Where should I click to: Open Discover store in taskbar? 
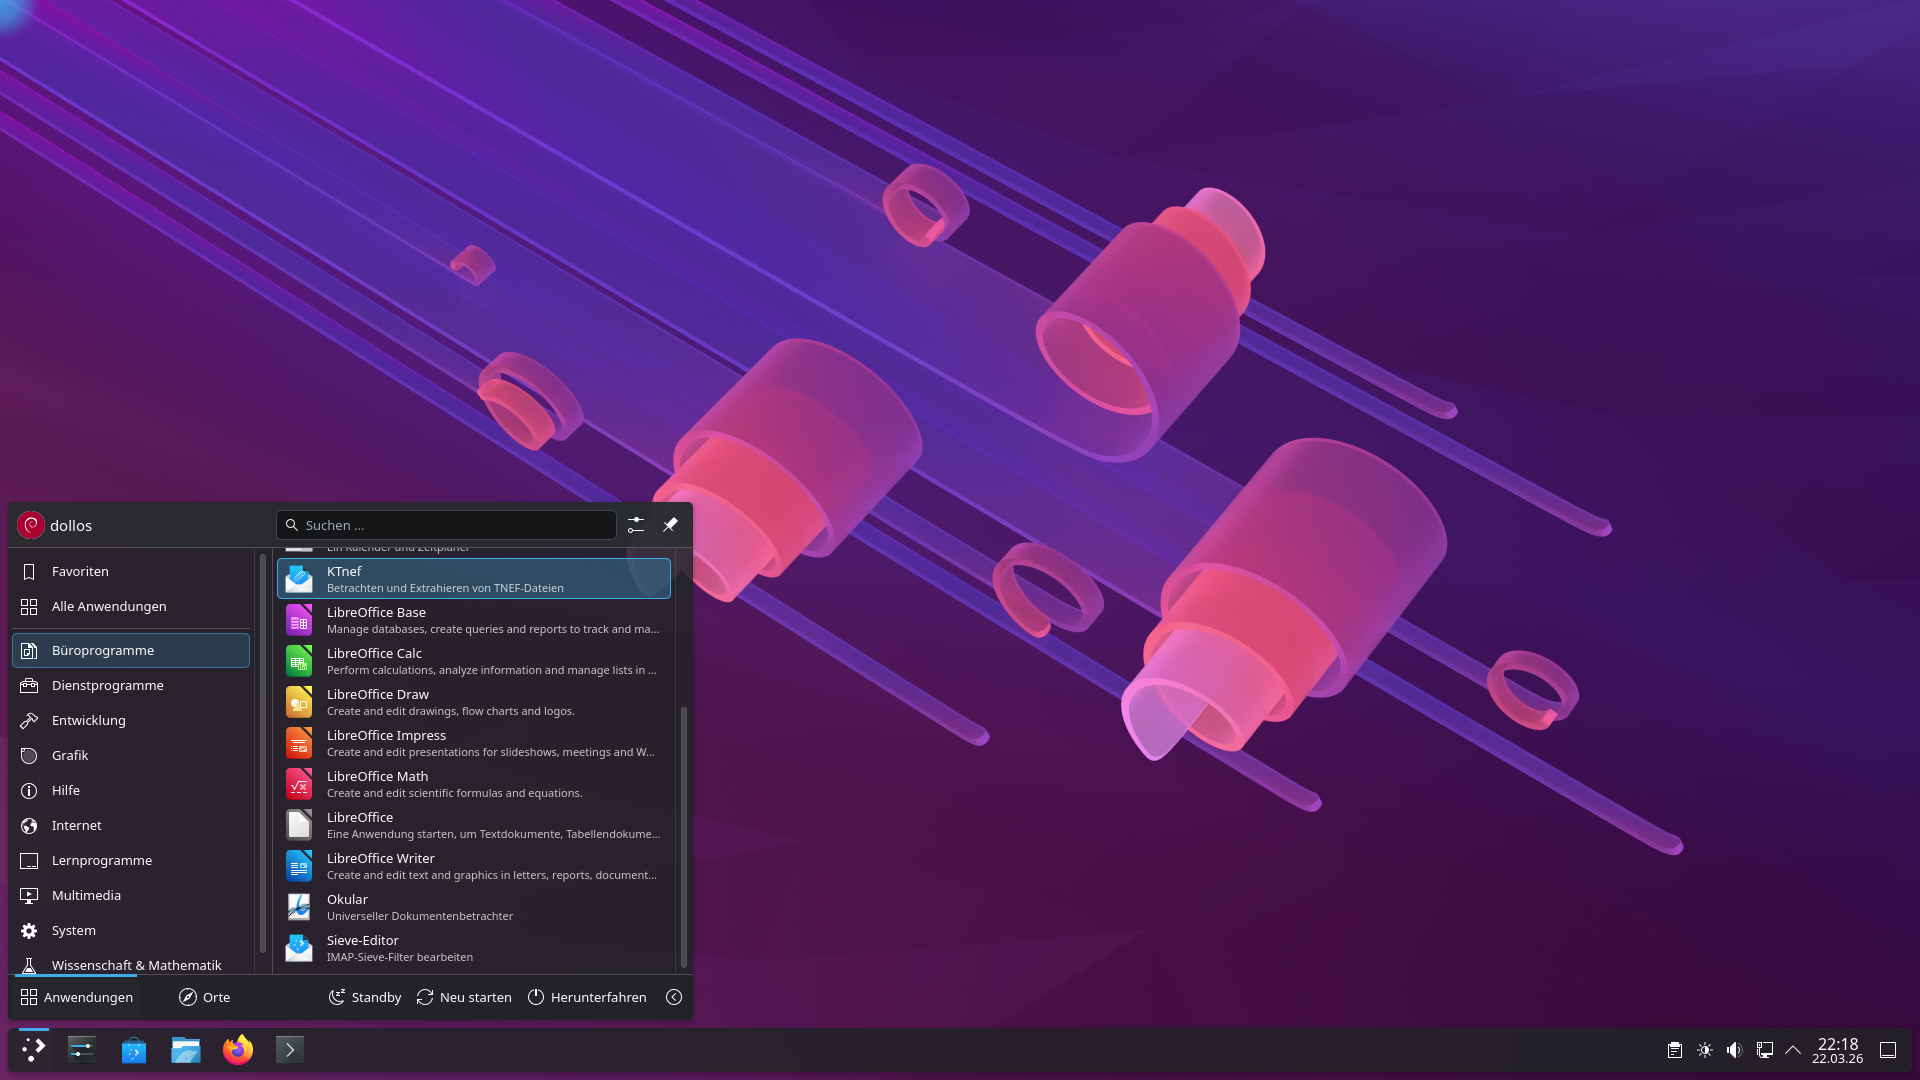coord(133,1050)
